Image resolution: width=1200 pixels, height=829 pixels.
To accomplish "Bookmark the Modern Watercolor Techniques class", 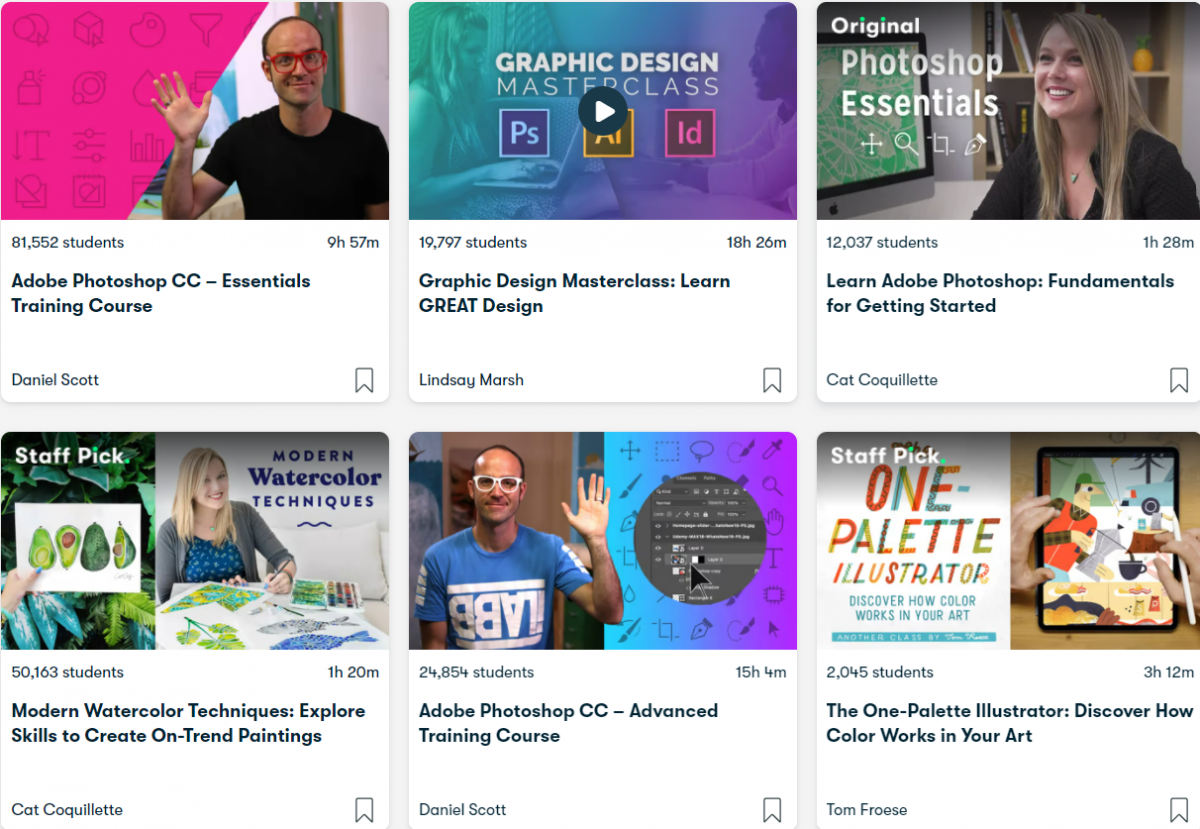I will point(364,810).
